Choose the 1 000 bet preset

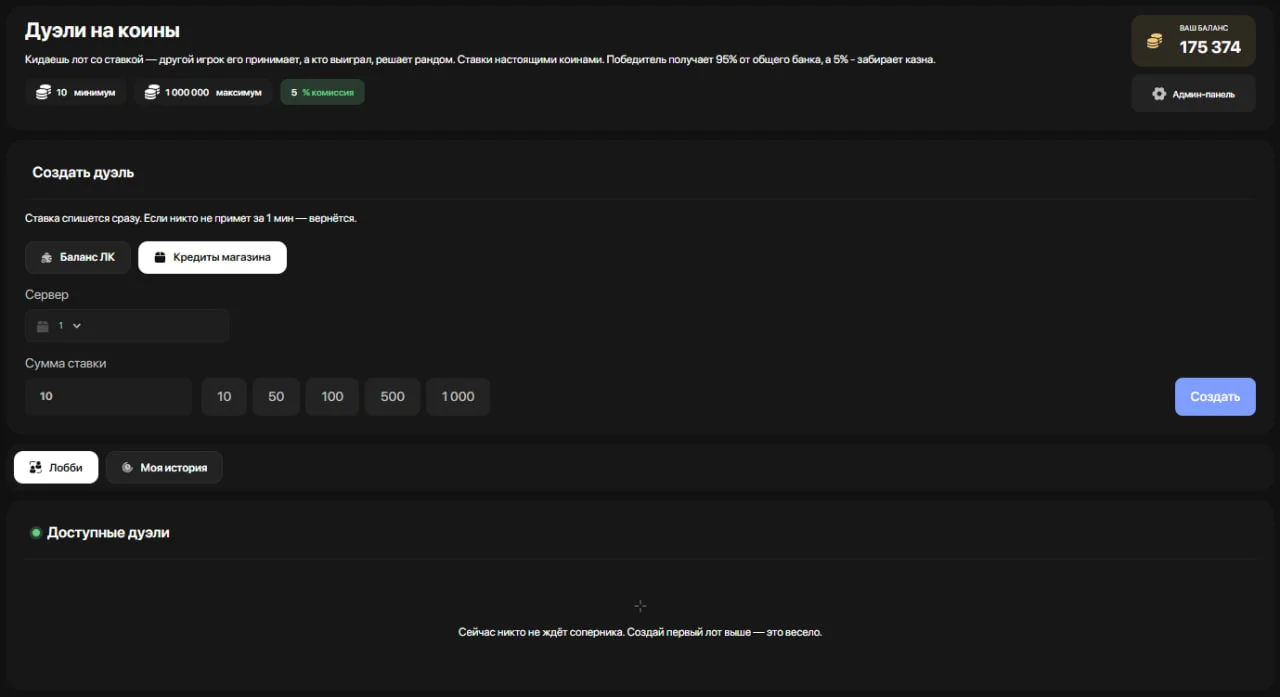[x=458, y=396]
